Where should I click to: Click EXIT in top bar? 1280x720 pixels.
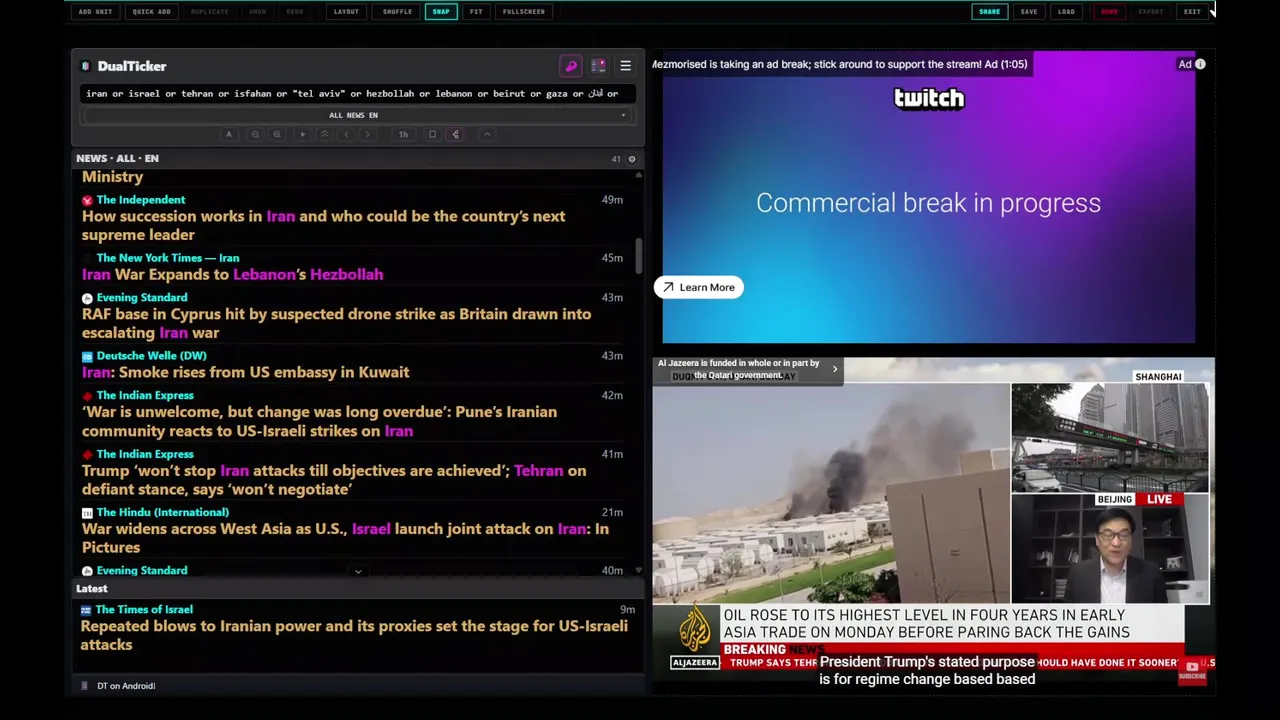click(1192, 12)
